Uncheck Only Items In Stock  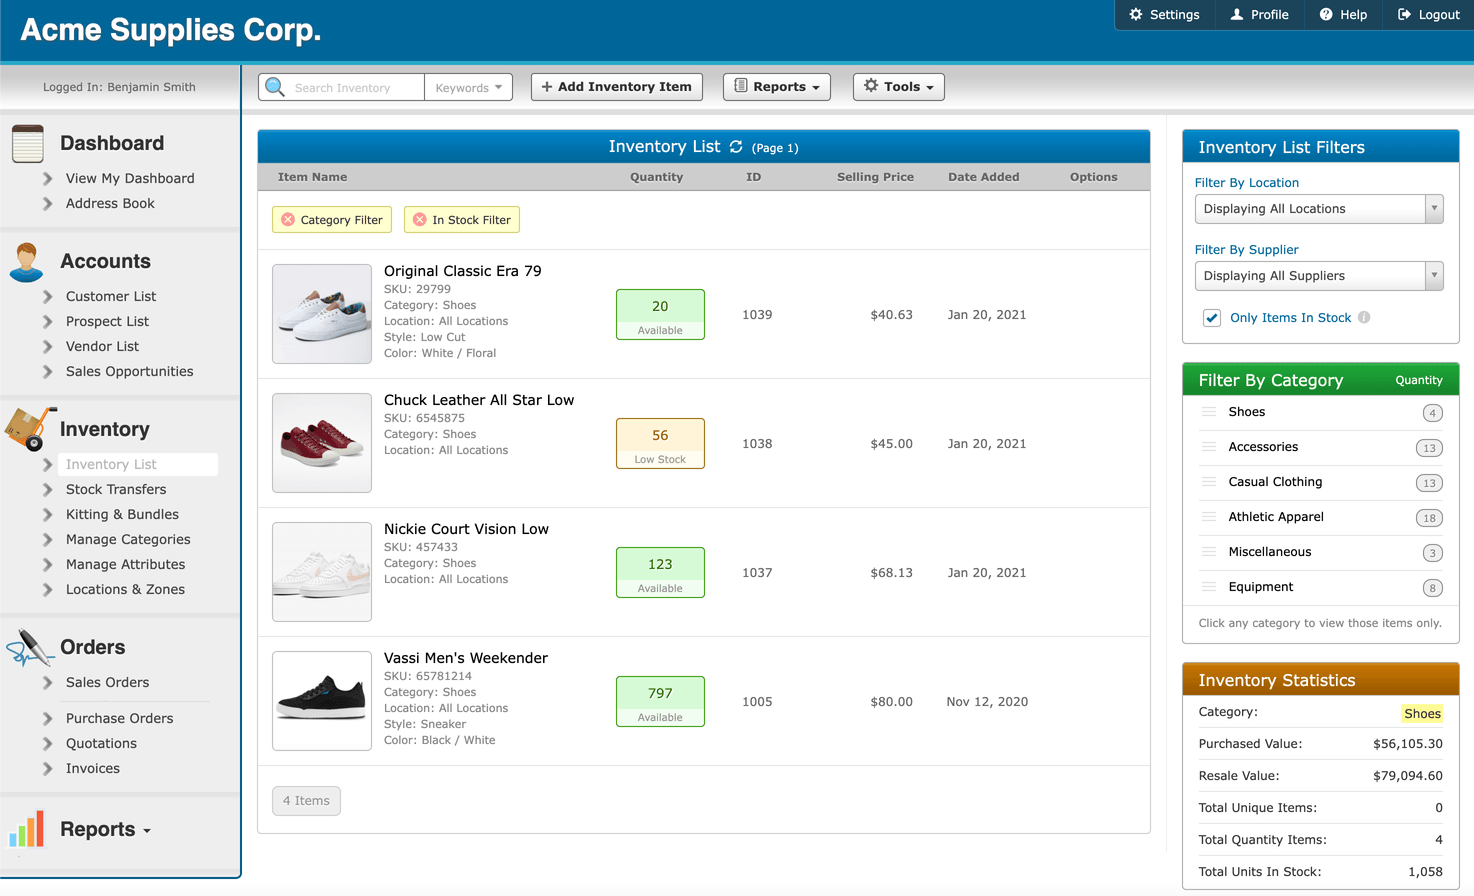tap(1211, 318)
